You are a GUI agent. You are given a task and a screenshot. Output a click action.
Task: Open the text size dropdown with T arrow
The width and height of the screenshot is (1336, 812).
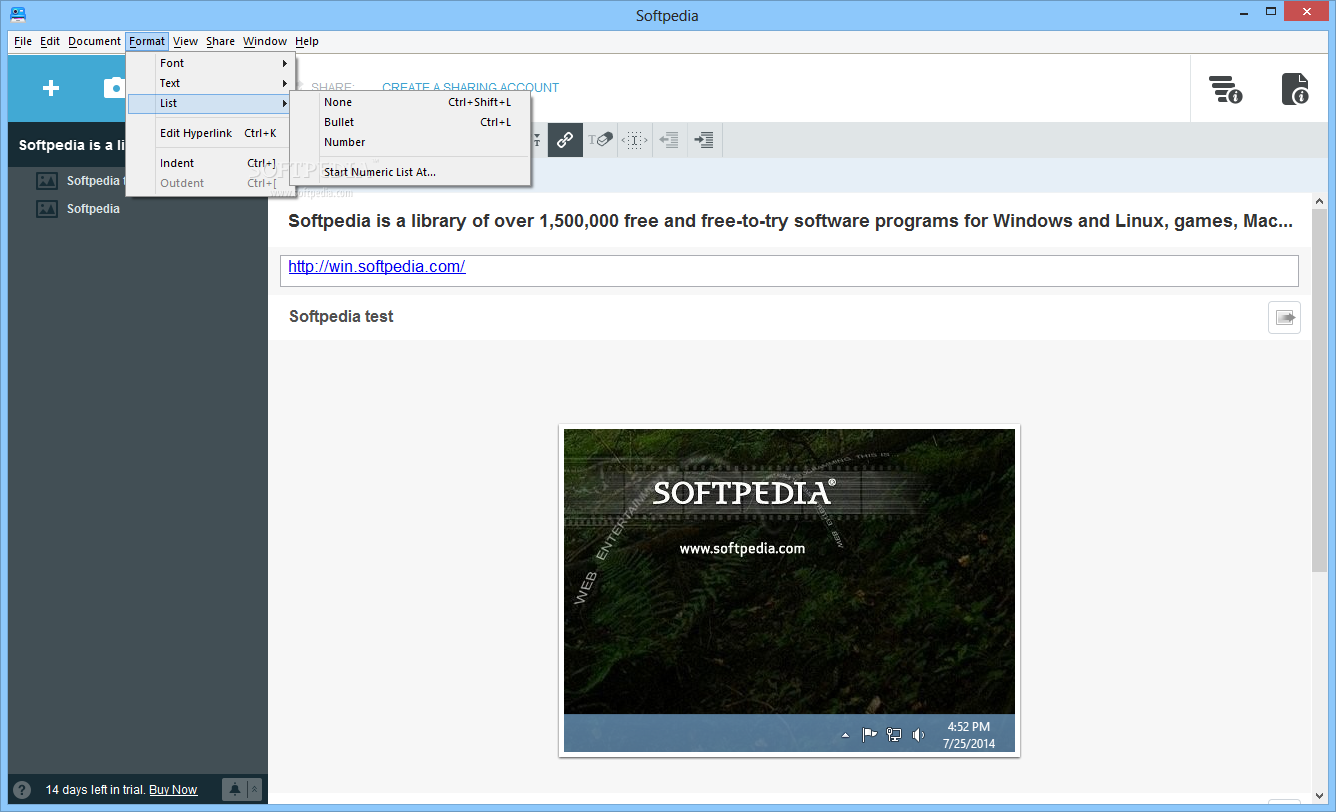tap(537, 140)
